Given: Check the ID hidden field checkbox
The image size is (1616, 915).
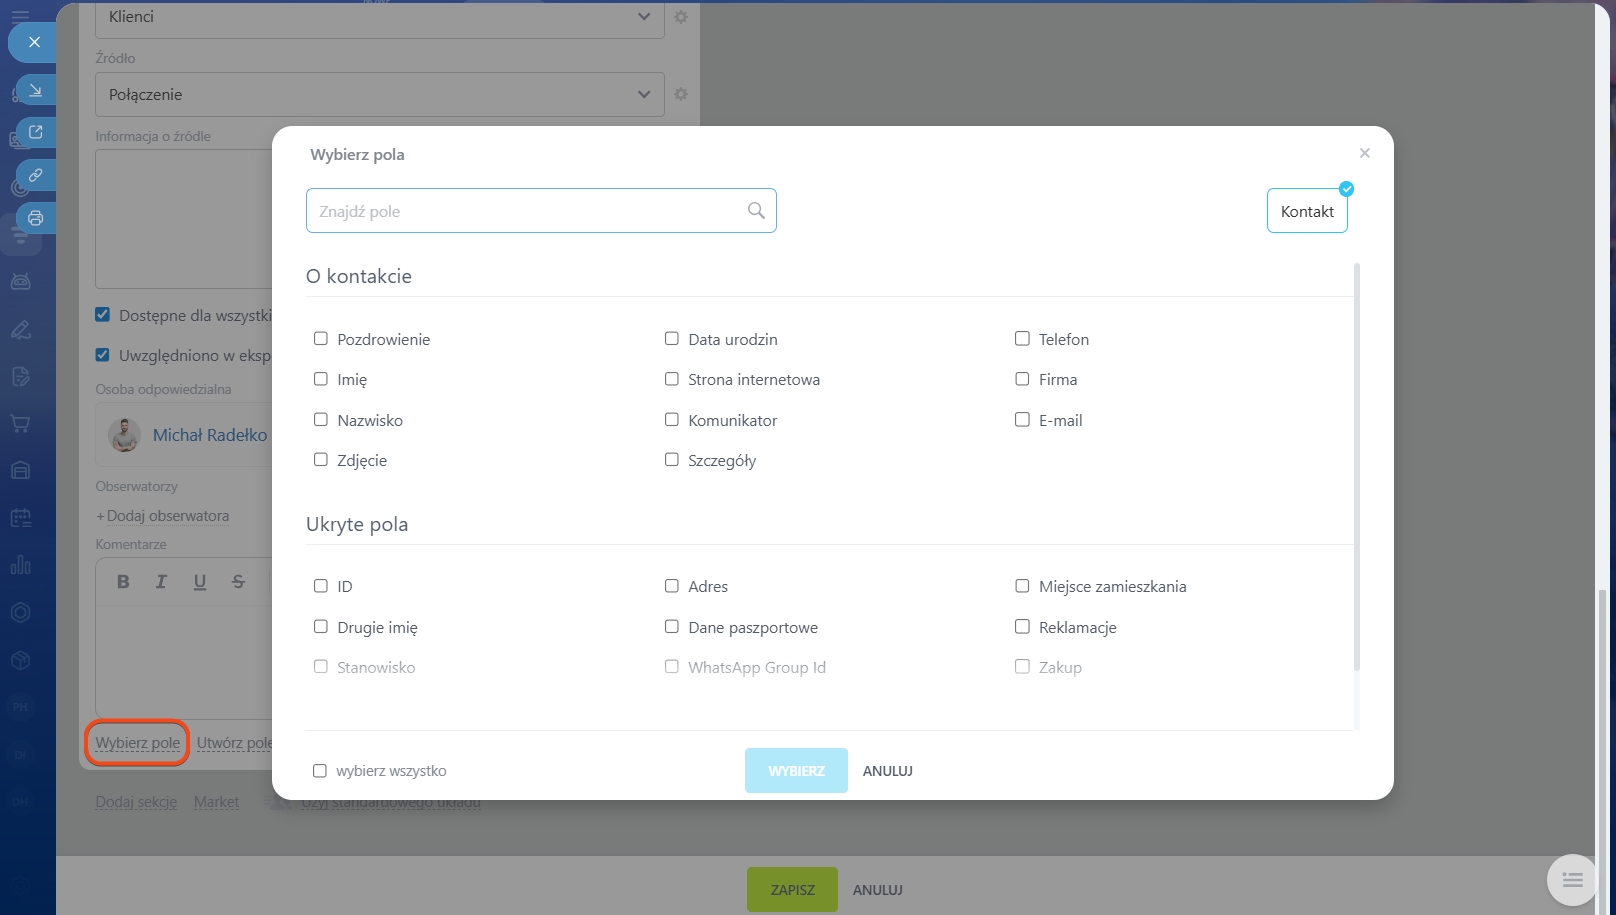Looking at the screenshot, I should pyautogui.click(x=321, y=586).
